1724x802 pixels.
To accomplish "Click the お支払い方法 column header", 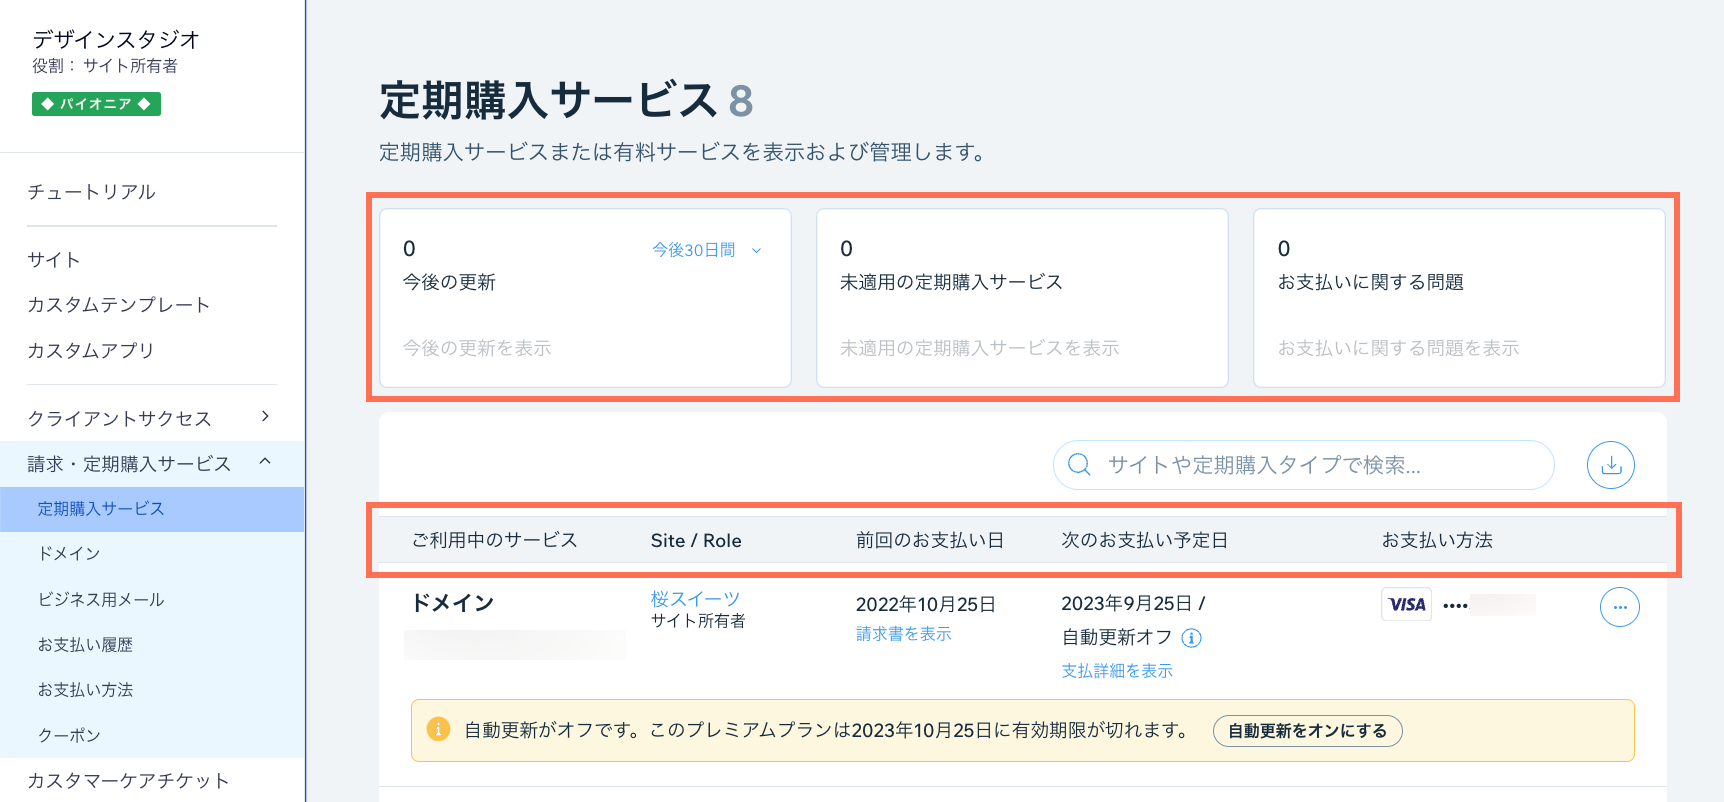I will [x=1437, y=541].
